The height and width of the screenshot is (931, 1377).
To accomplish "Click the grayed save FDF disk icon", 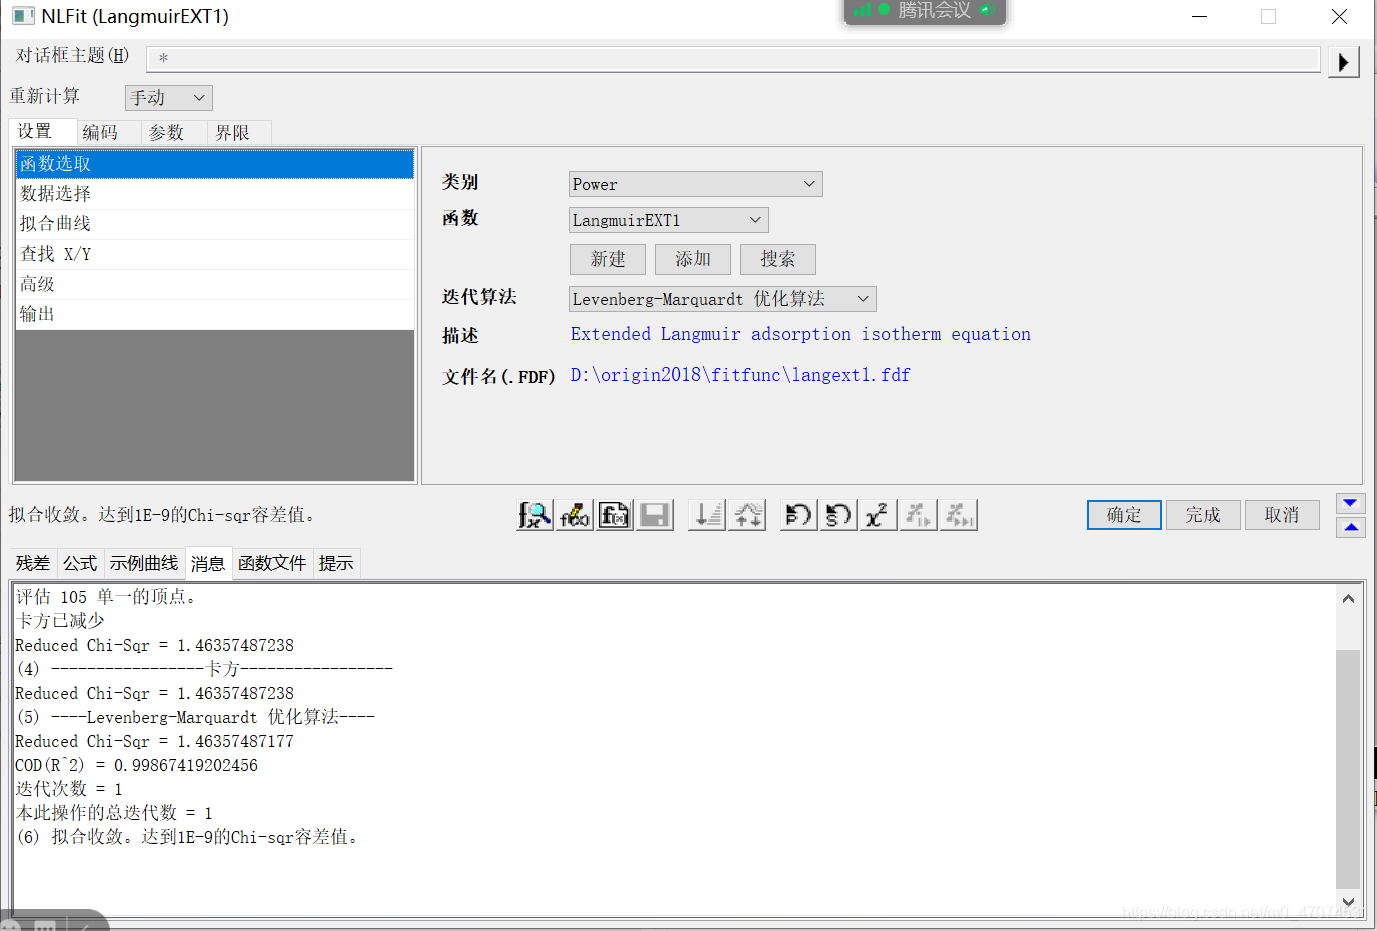I will [655, 515].
